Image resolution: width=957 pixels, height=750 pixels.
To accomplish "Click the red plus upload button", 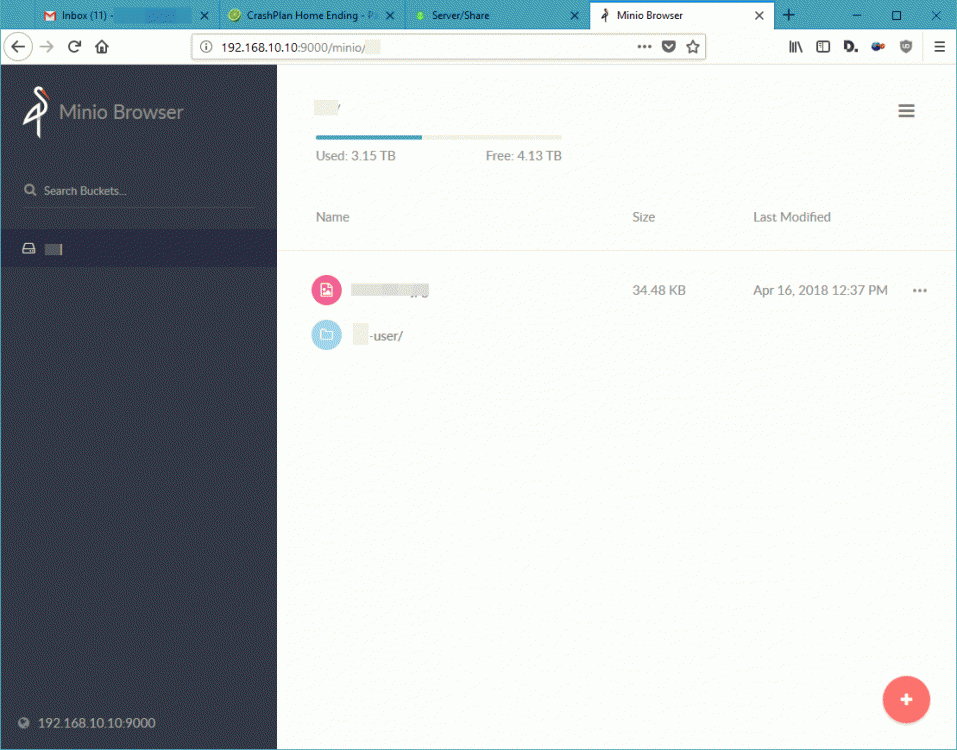I will pyautogui.click(x=906, y=699).
